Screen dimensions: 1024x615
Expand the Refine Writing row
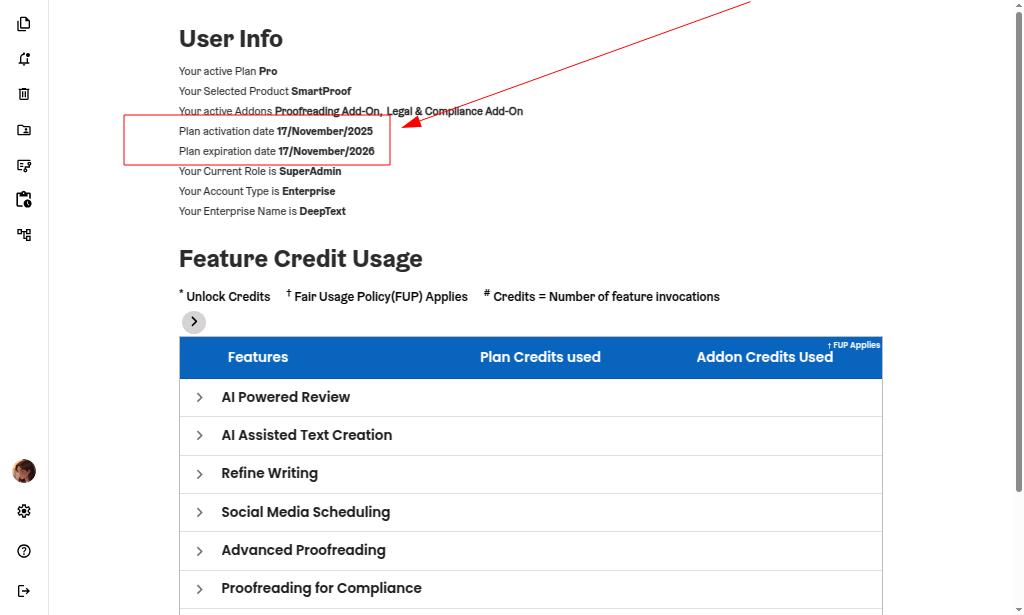(x=200, y=474)
